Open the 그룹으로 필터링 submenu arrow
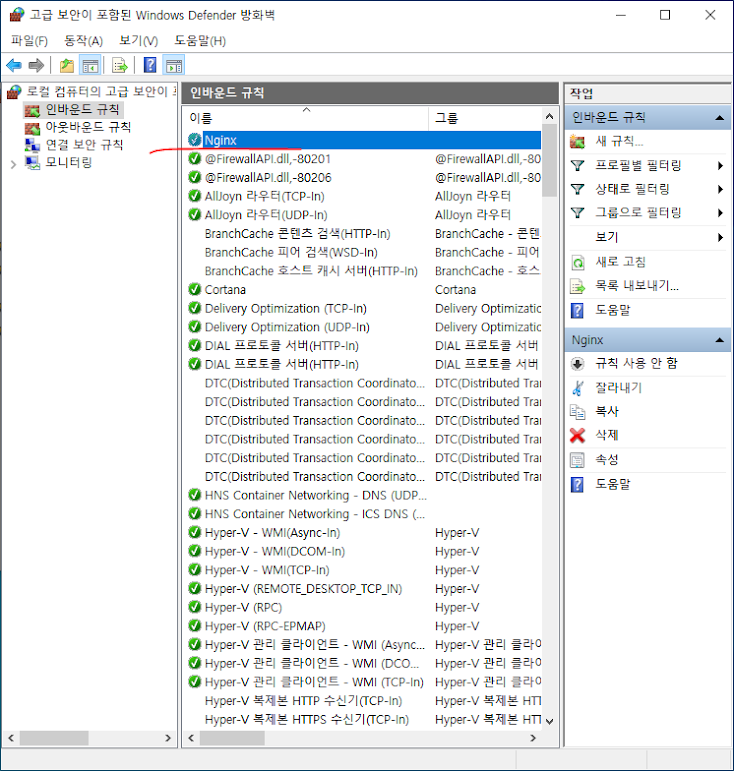The width and height of the screenshot is (734, 771). (720, 213)
